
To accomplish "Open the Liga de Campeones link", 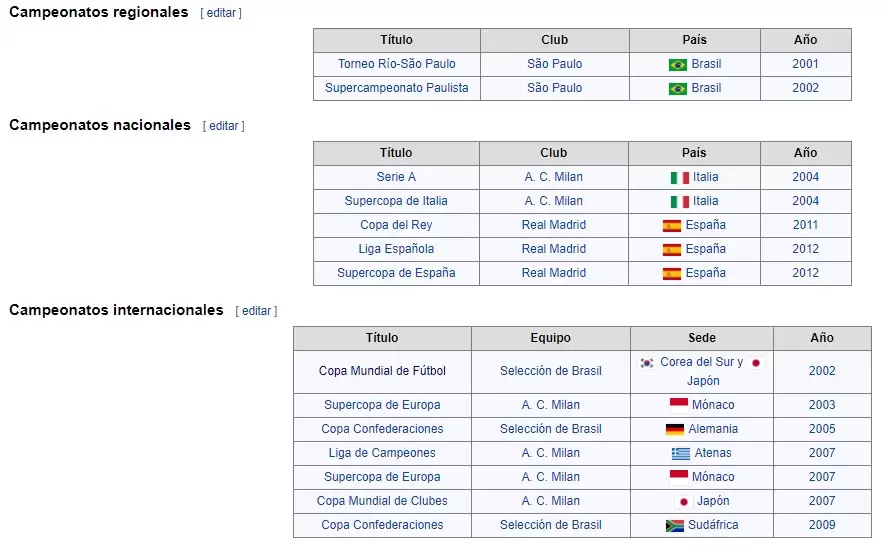I will (x=382, y=453).
